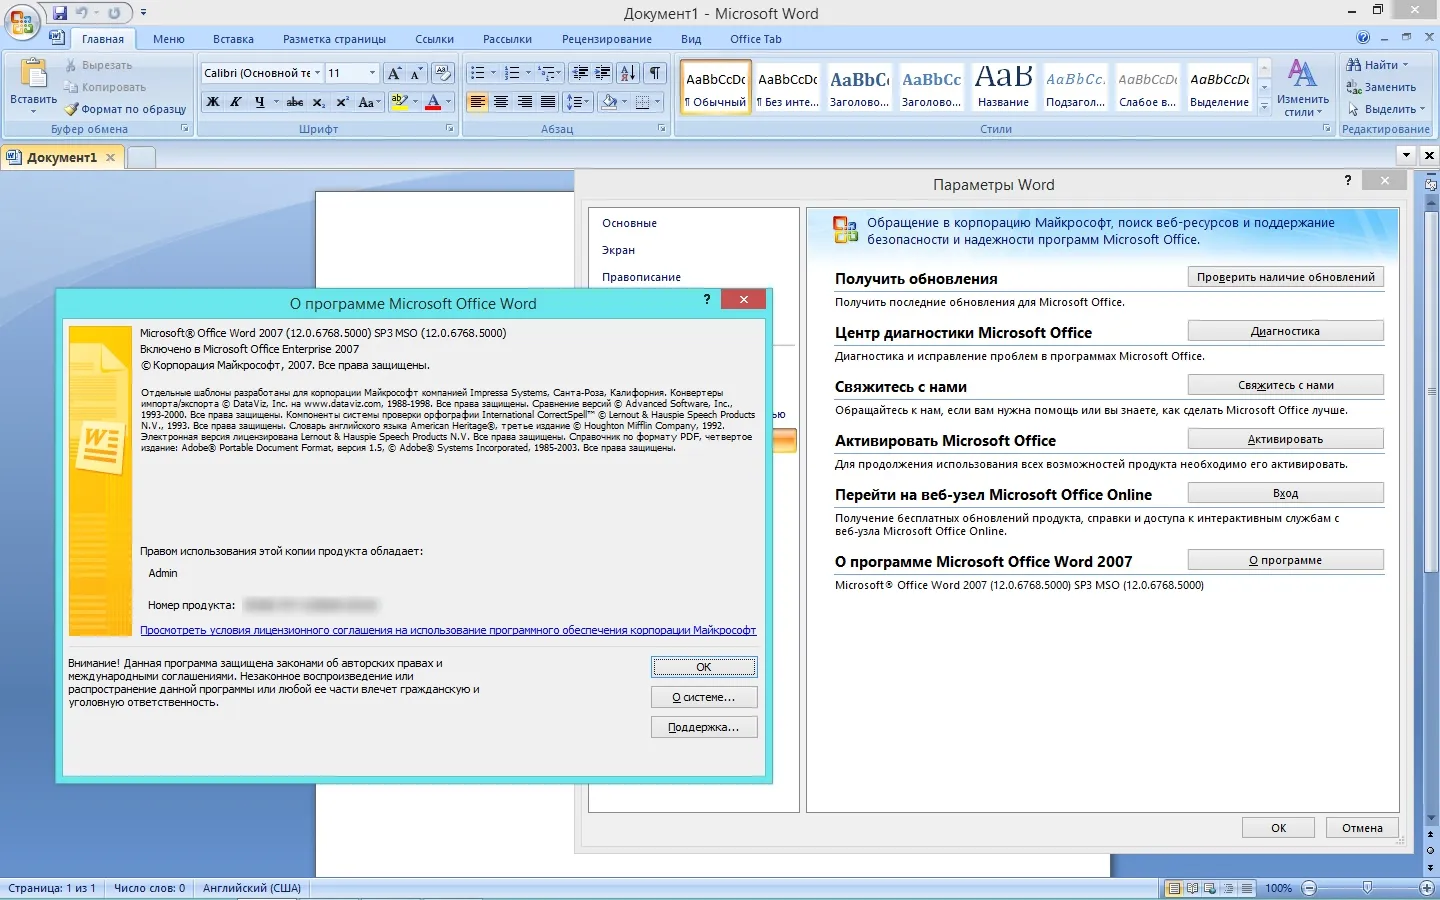1440x900 pixels.
Task: Open the font name Calibri dropdown
Action: tap(317, 73)
